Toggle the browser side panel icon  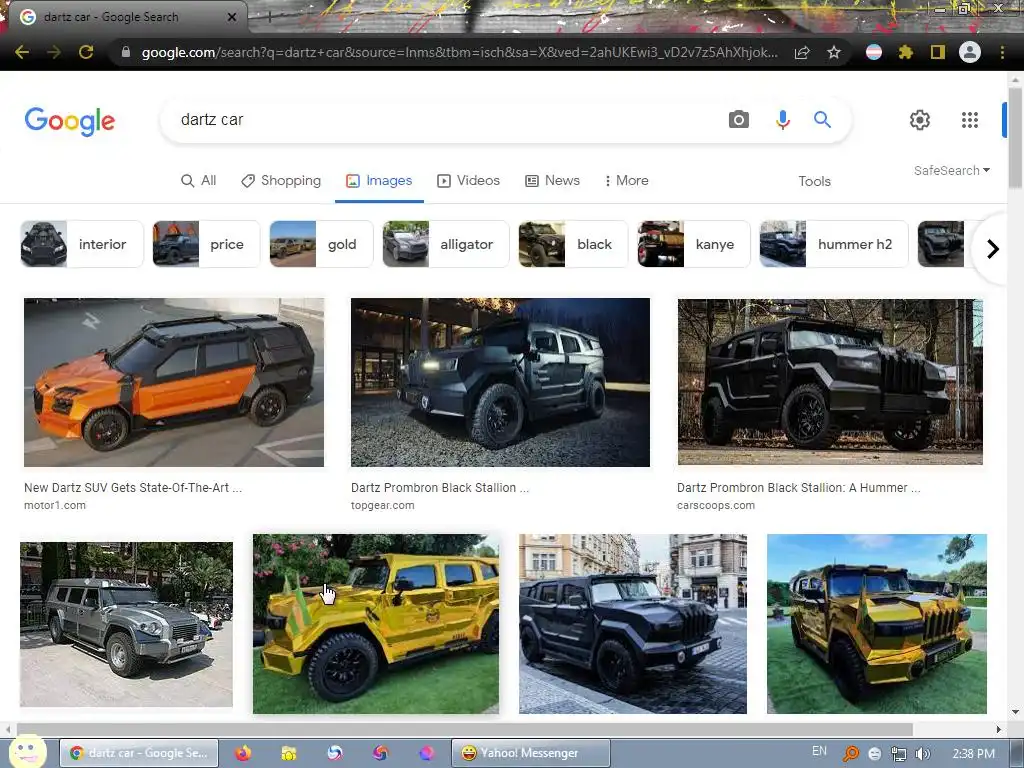938,52
